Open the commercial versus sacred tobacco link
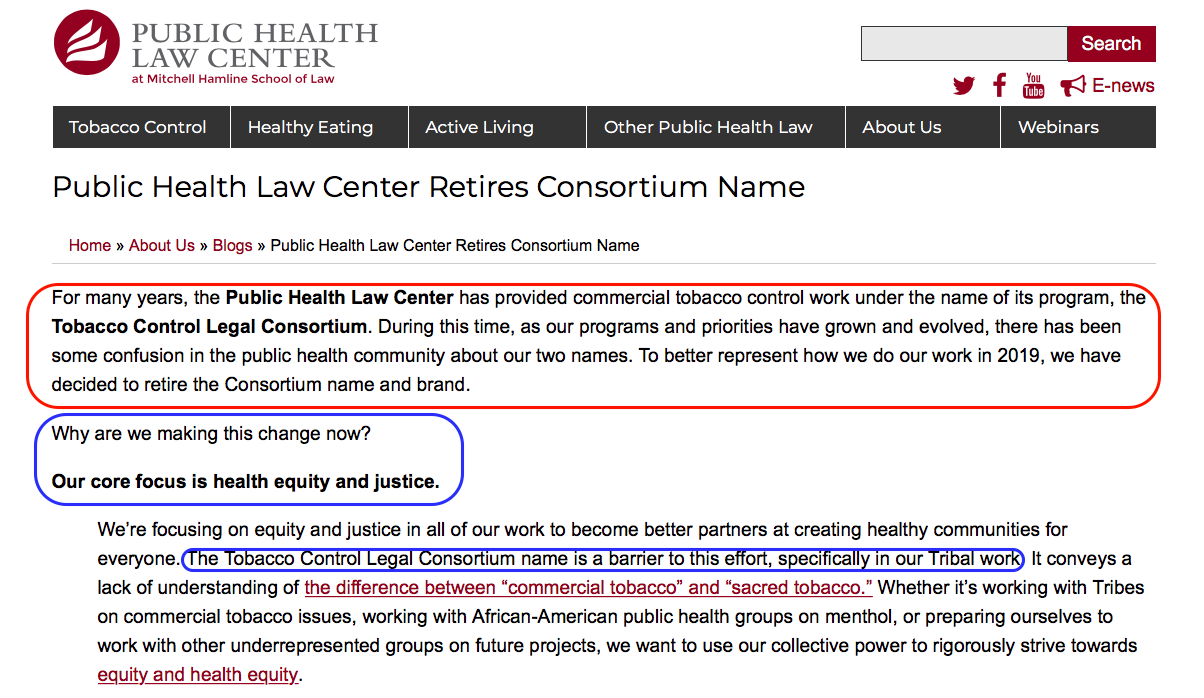Viewport: 1204px width, 698px height. 588,587
